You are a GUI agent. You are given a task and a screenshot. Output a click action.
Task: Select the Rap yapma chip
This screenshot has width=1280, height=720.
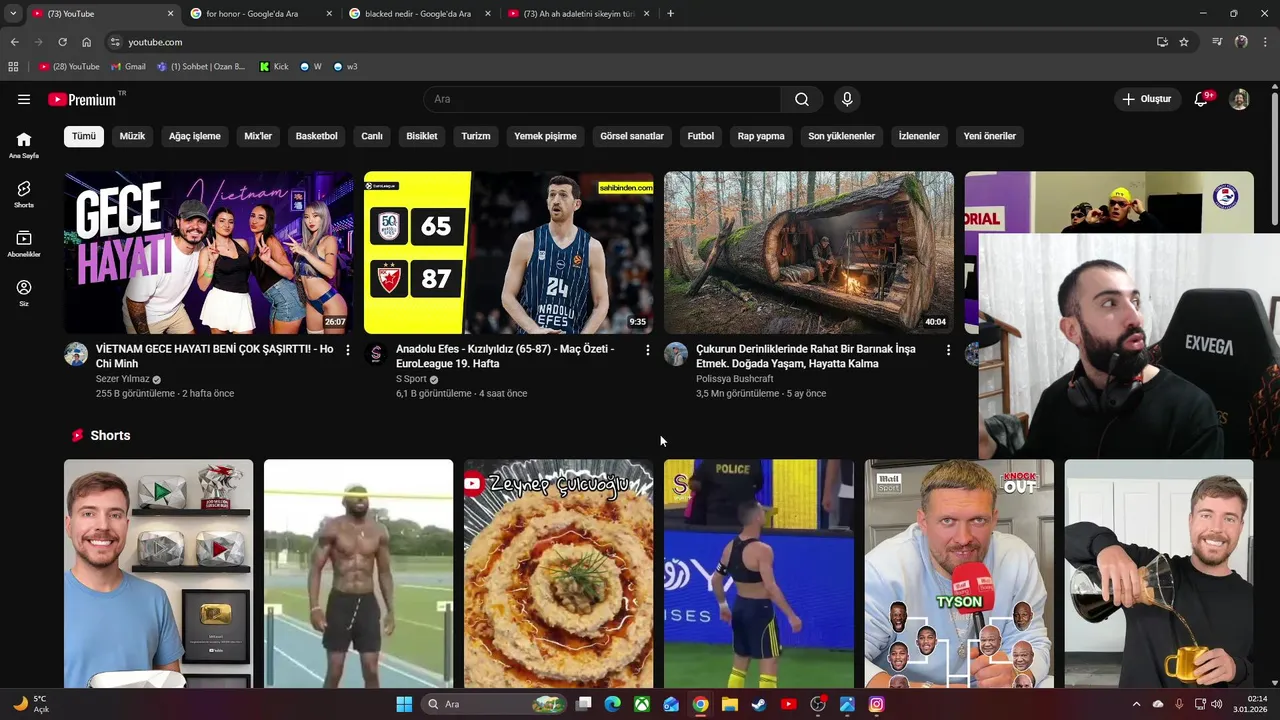761,136
